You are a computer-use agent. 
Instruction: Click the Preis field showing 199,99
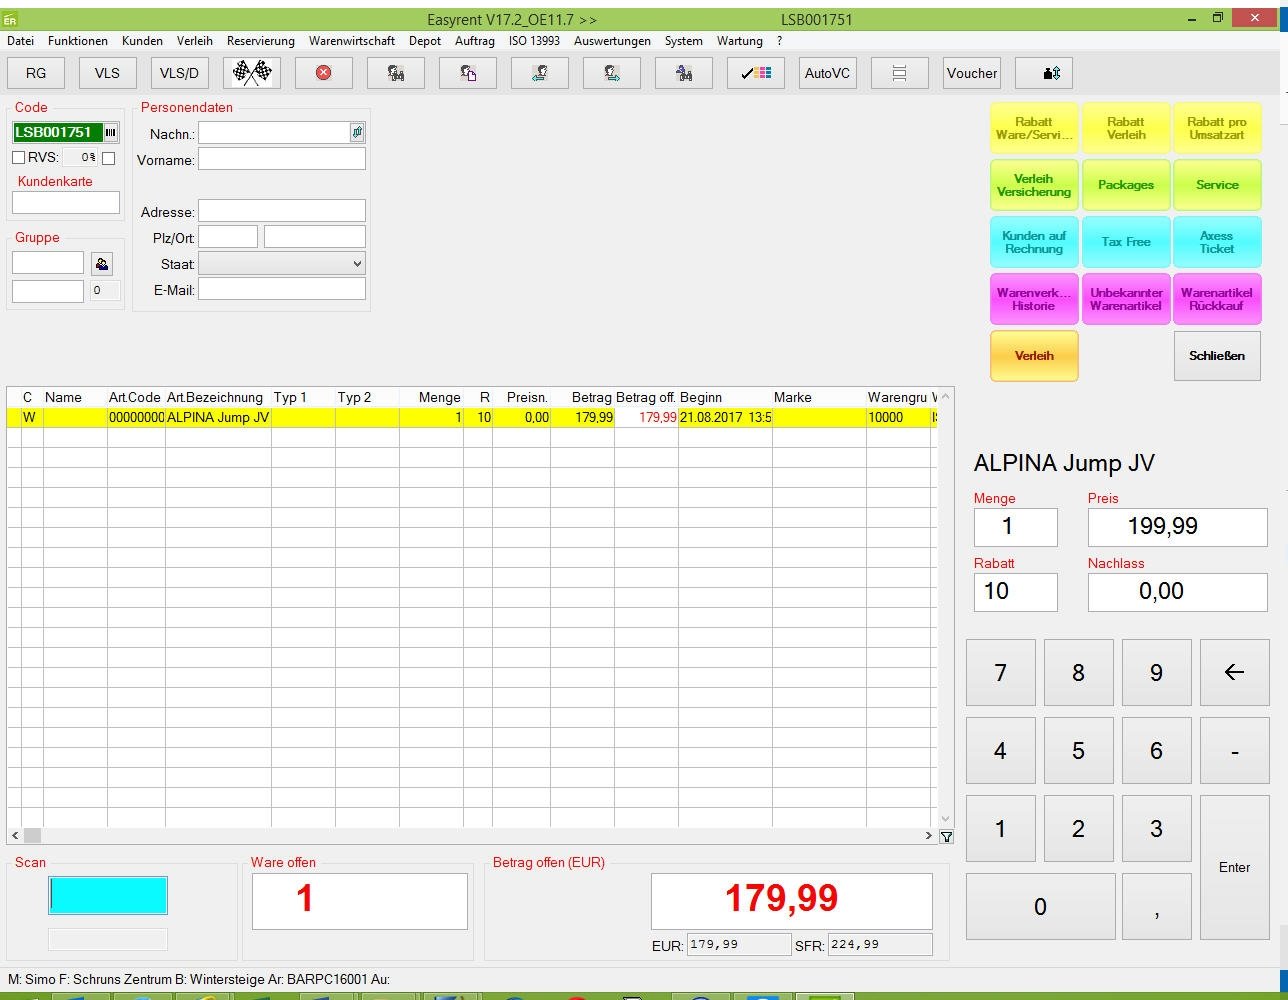click(x=1177, y=527)
